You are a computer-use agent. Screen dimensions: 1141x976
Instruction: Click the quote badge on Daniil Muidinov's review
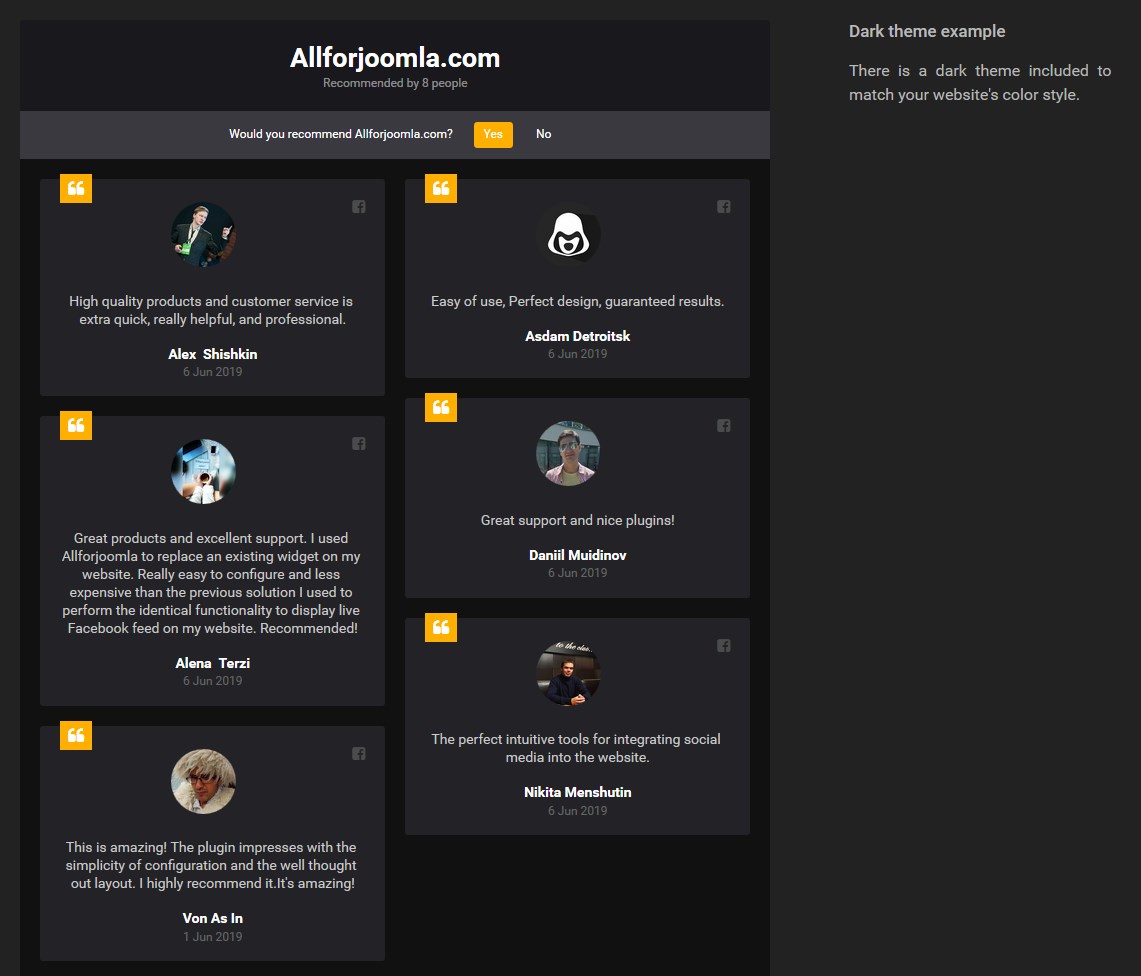(441, 408)
